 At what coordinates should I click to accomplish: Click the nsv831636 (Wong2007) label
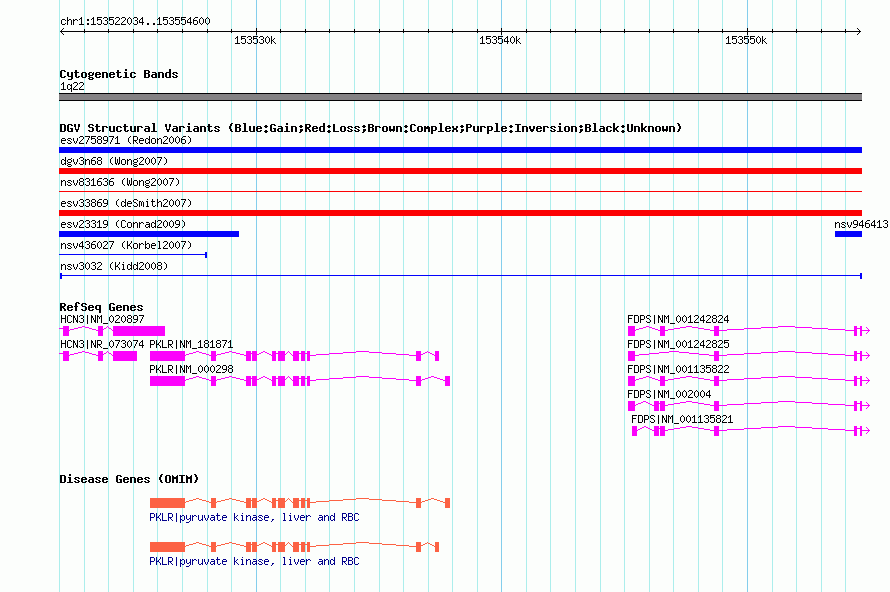(x=120, y=182)
